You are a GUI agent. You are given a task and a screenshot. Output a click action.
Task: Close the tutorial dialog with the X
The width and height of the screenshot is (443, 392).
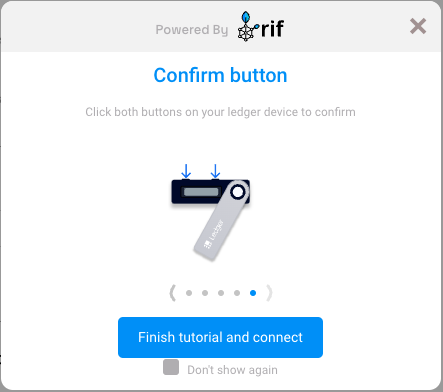point(418,26)
